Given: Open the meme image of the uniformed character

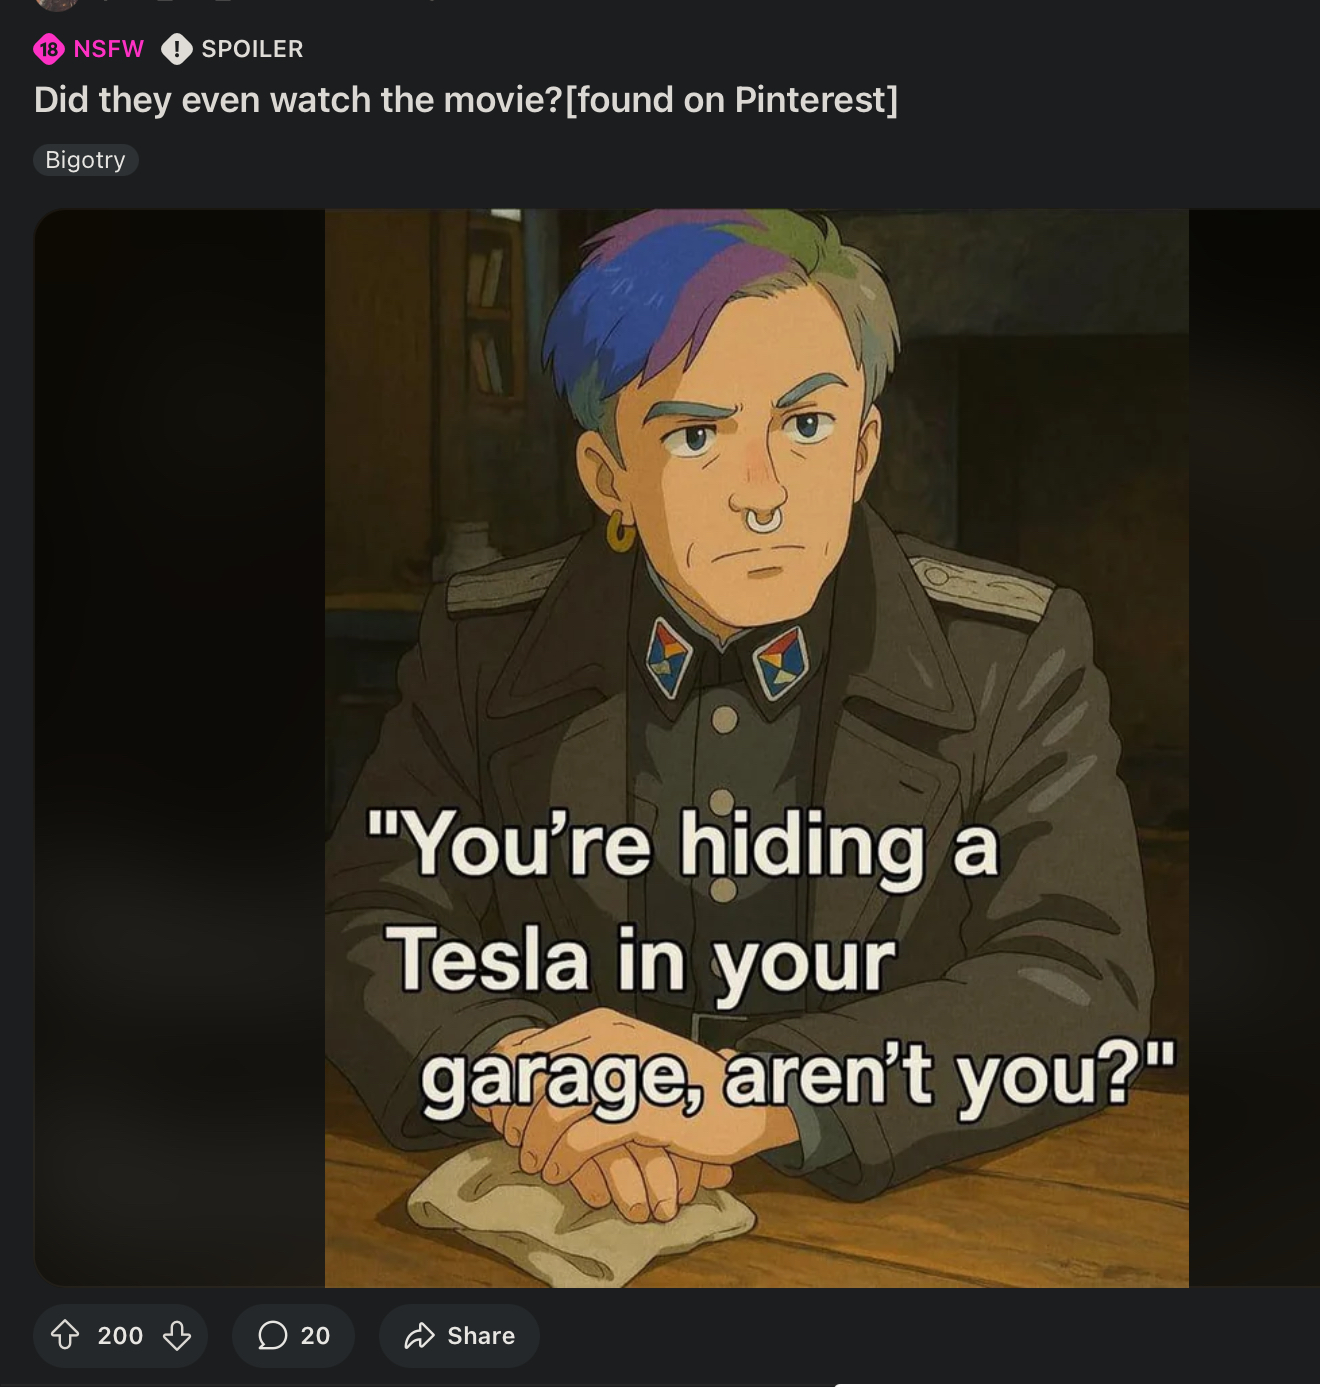Looking at the screenshot, I should coord(757,747).
